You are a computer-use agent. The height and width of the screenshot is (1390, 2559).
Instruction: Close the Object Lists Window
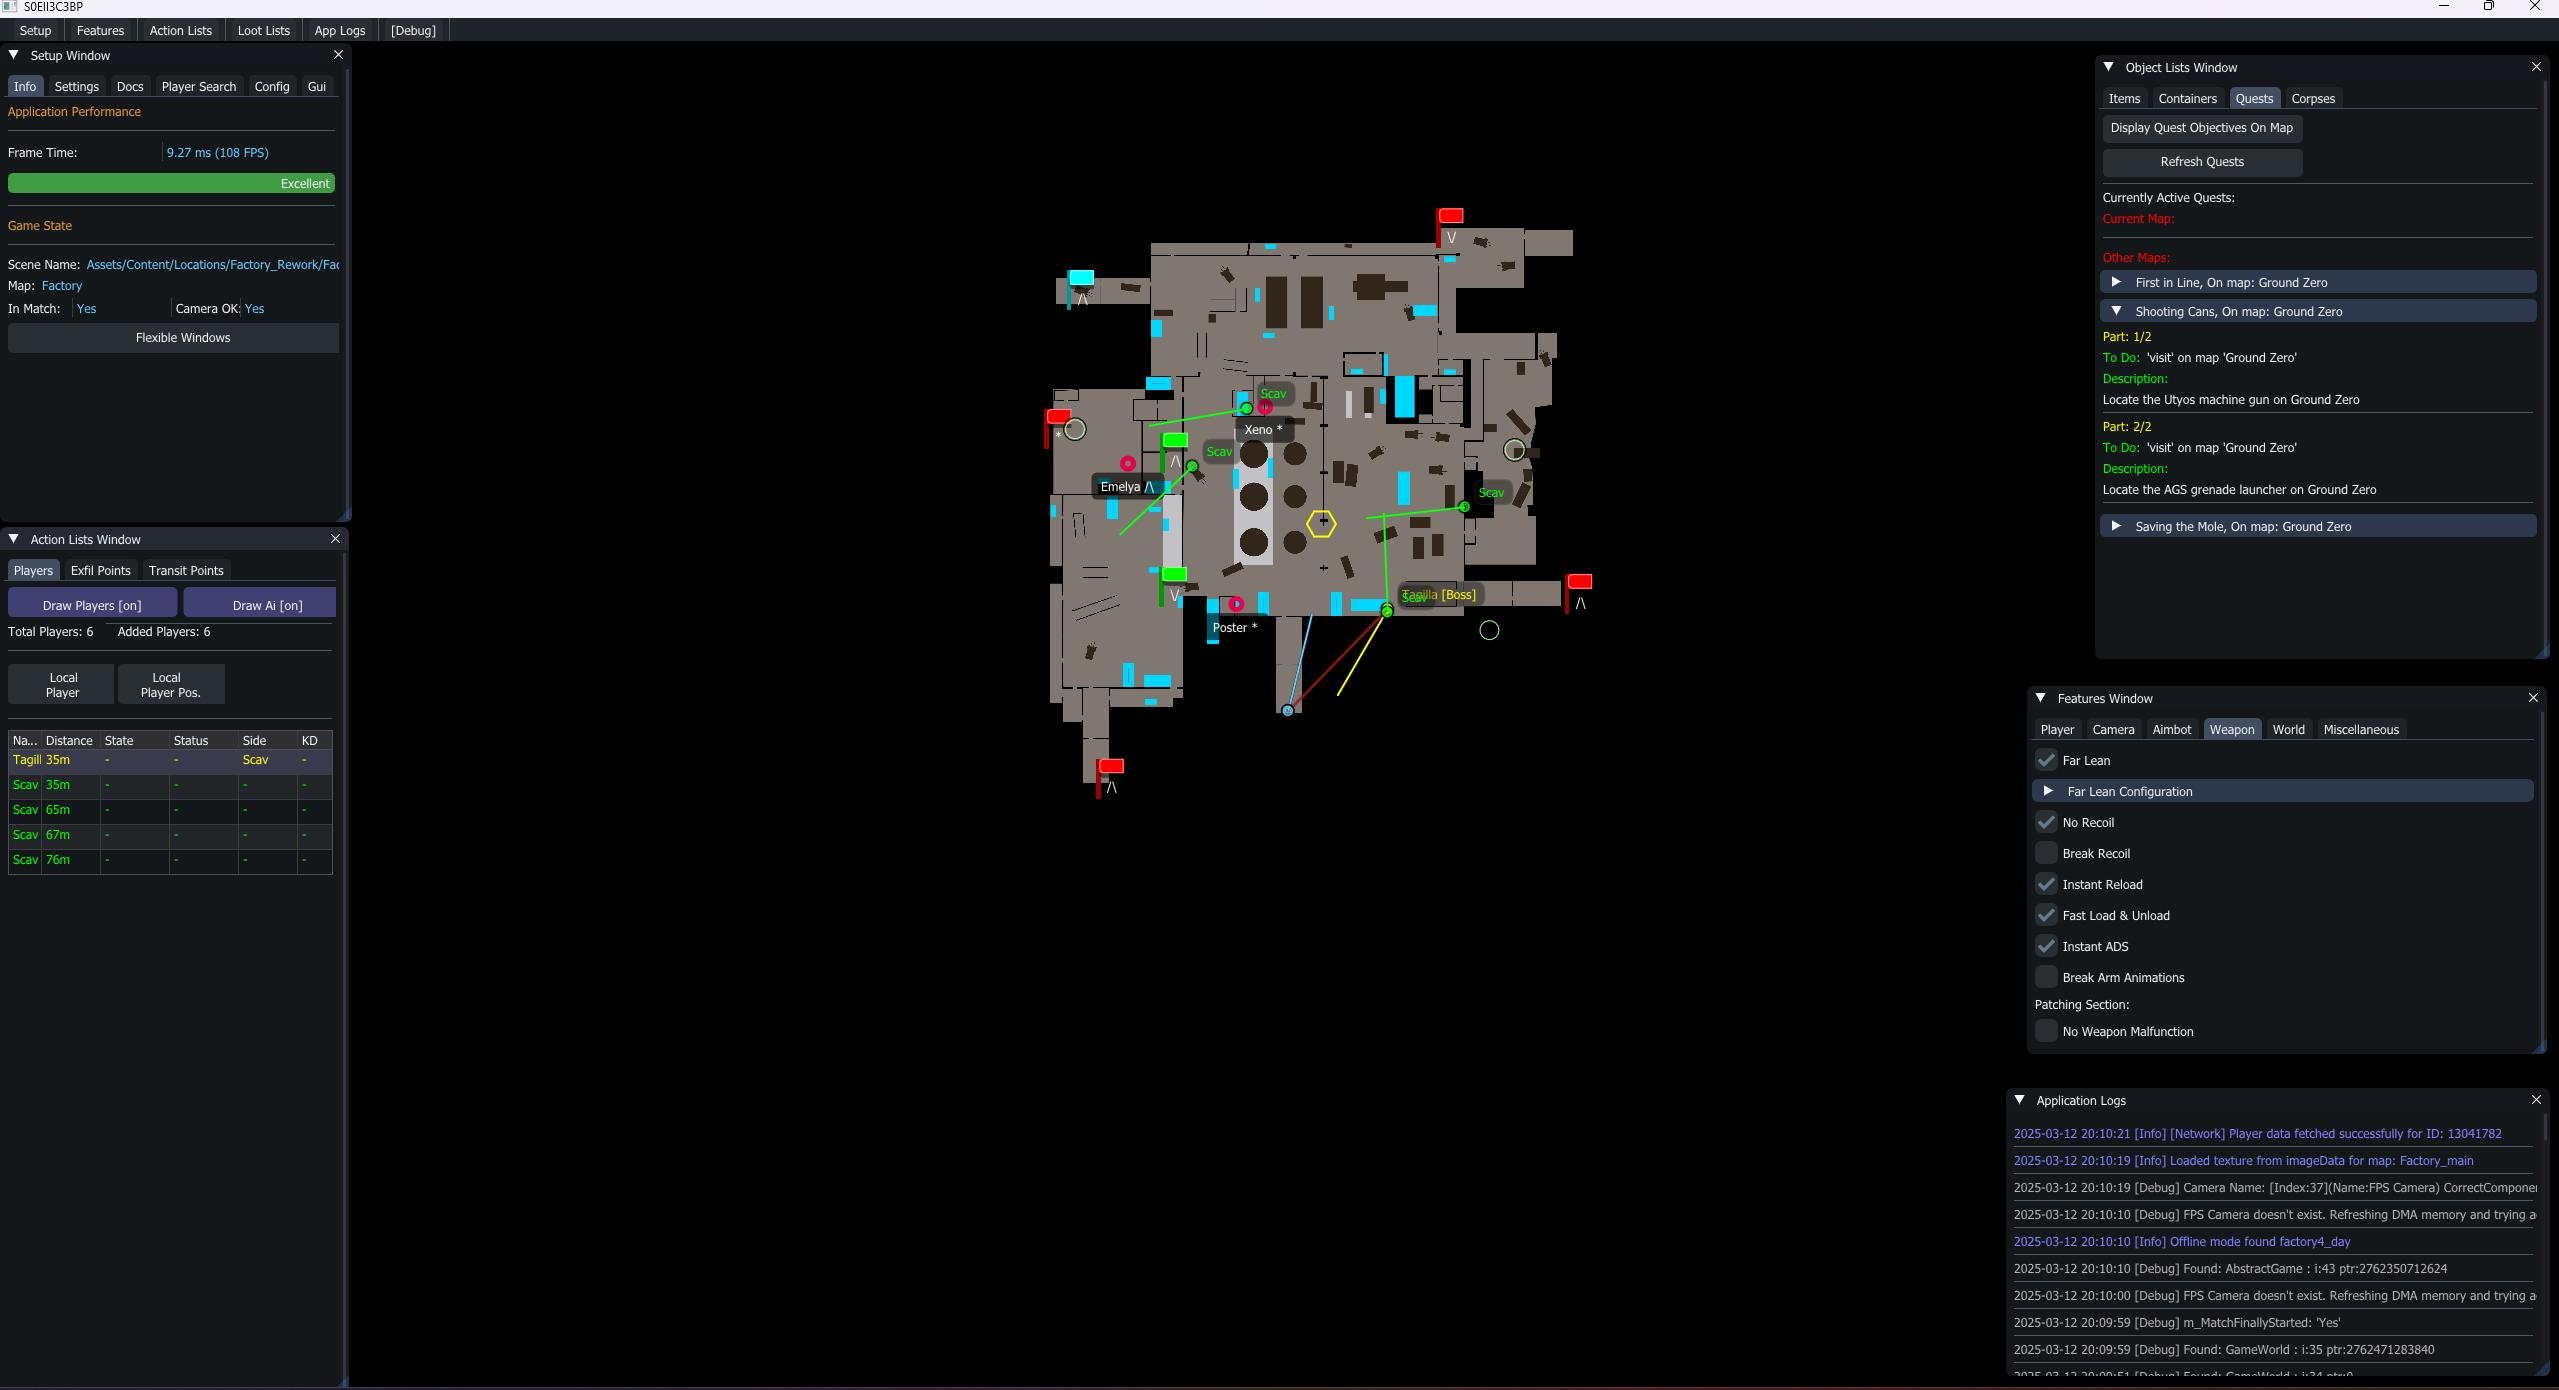tap(2536, 67)
